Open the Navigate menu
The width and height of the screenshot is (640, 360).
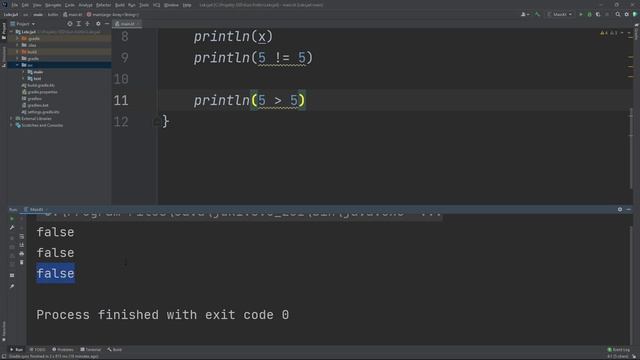coord(53,5)
